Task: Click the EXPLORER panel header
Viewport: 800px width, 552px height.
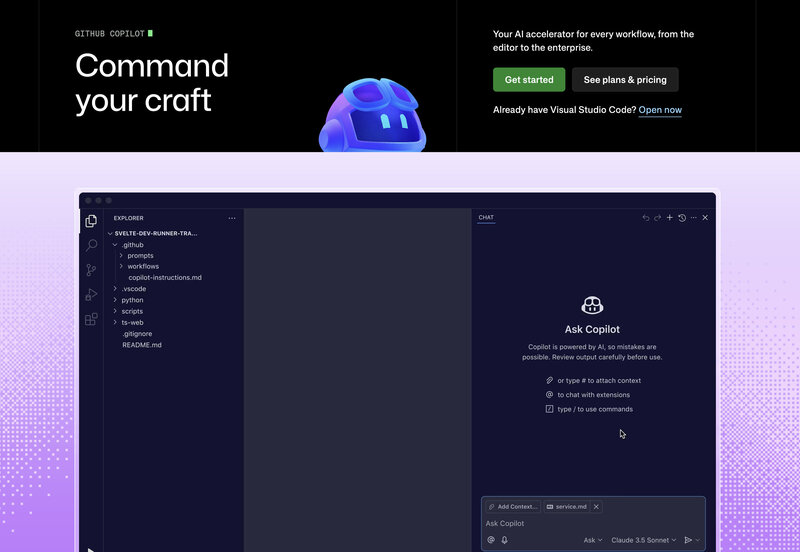Action: [129, 218]
